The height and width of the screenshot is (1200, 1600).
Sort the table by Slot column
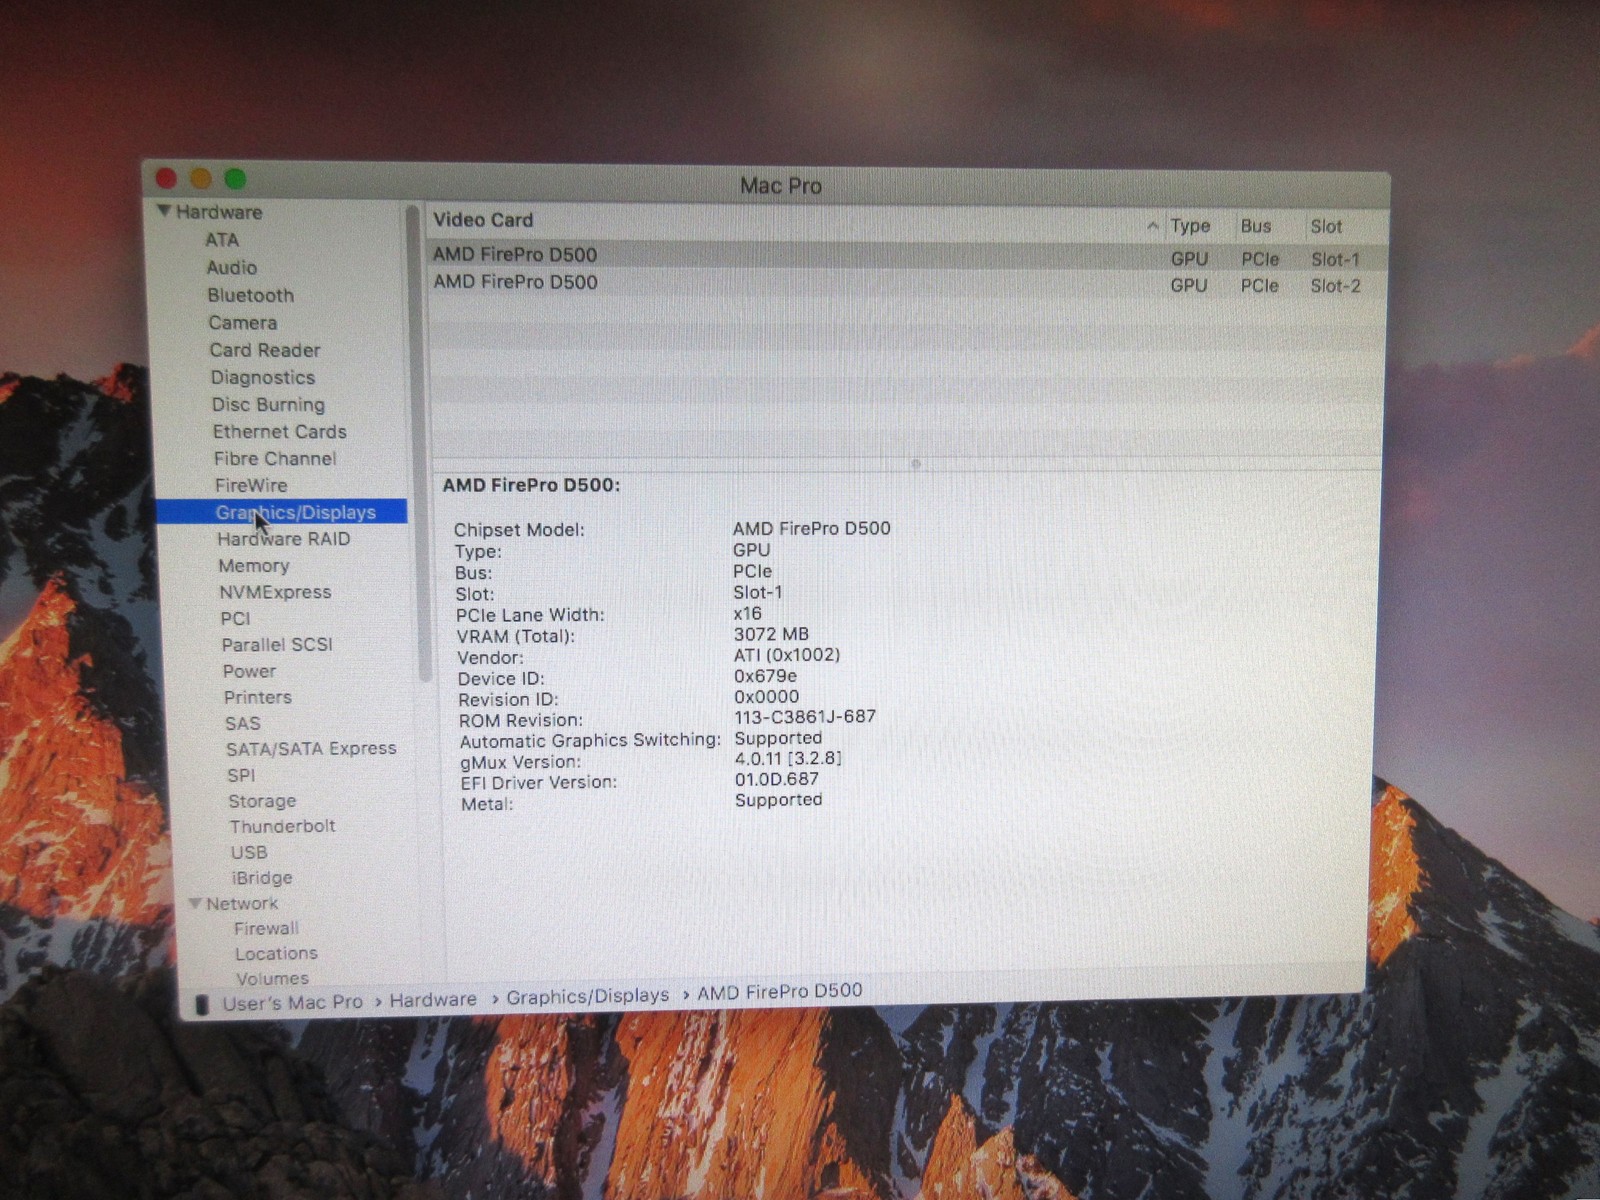(x=1326, y=227)
